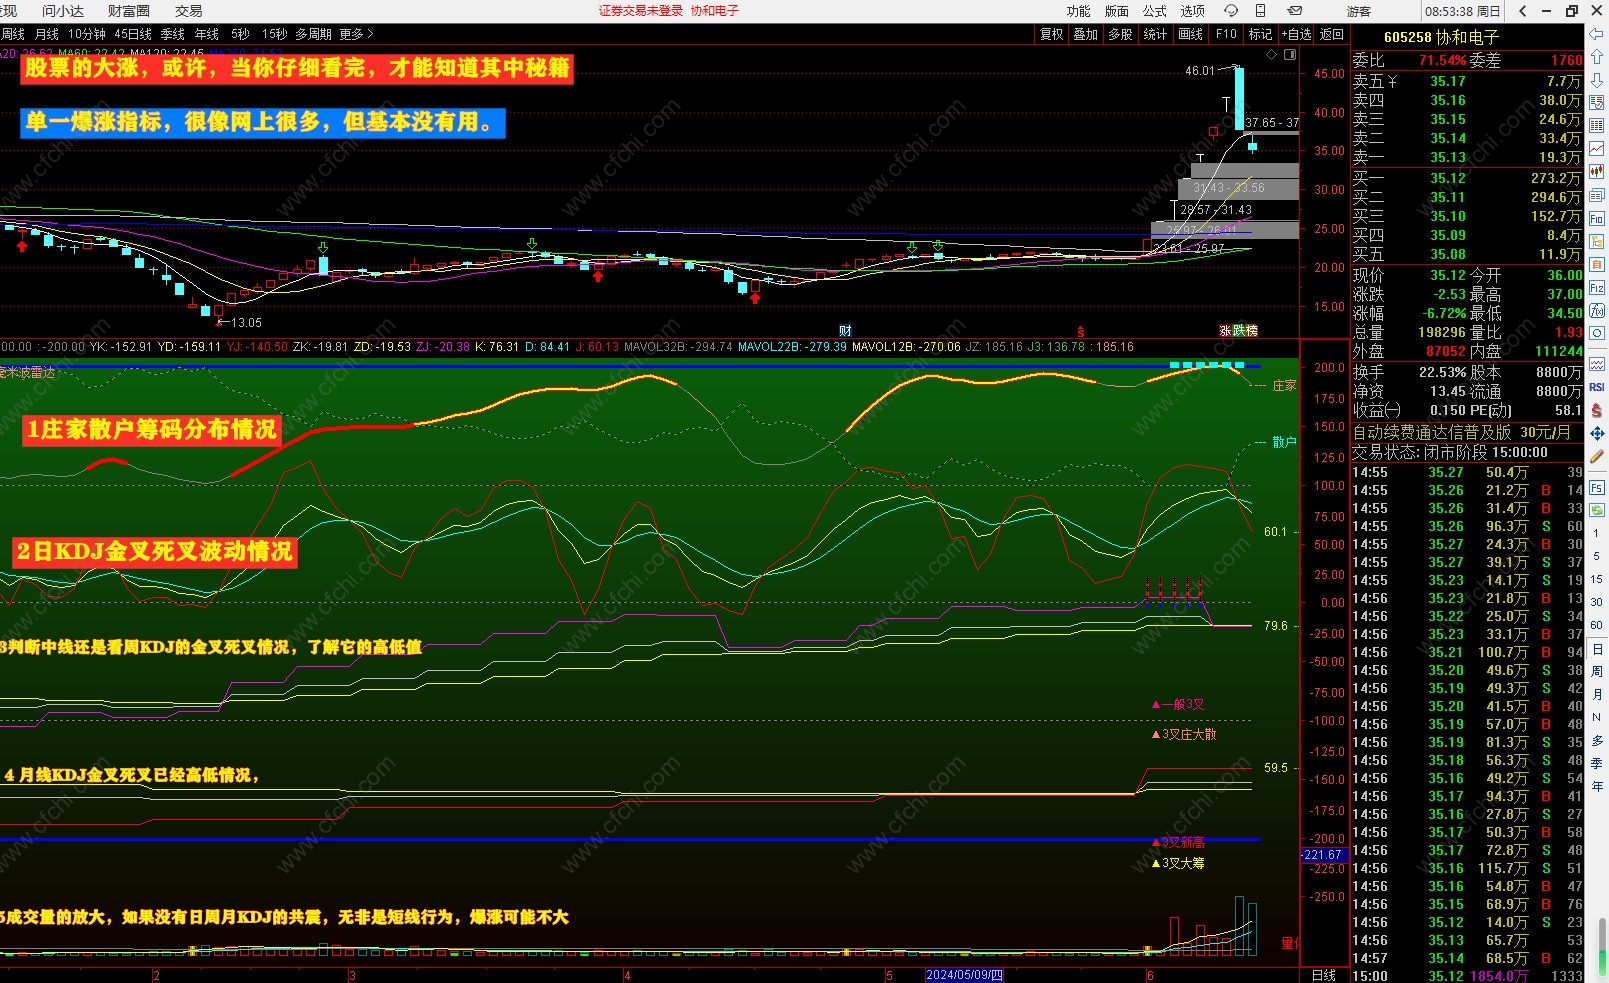Click the 买一 price 35.12
The height and width of the screenshot is (983, 1609).
pyautogui.click(x=1448, y=178)
